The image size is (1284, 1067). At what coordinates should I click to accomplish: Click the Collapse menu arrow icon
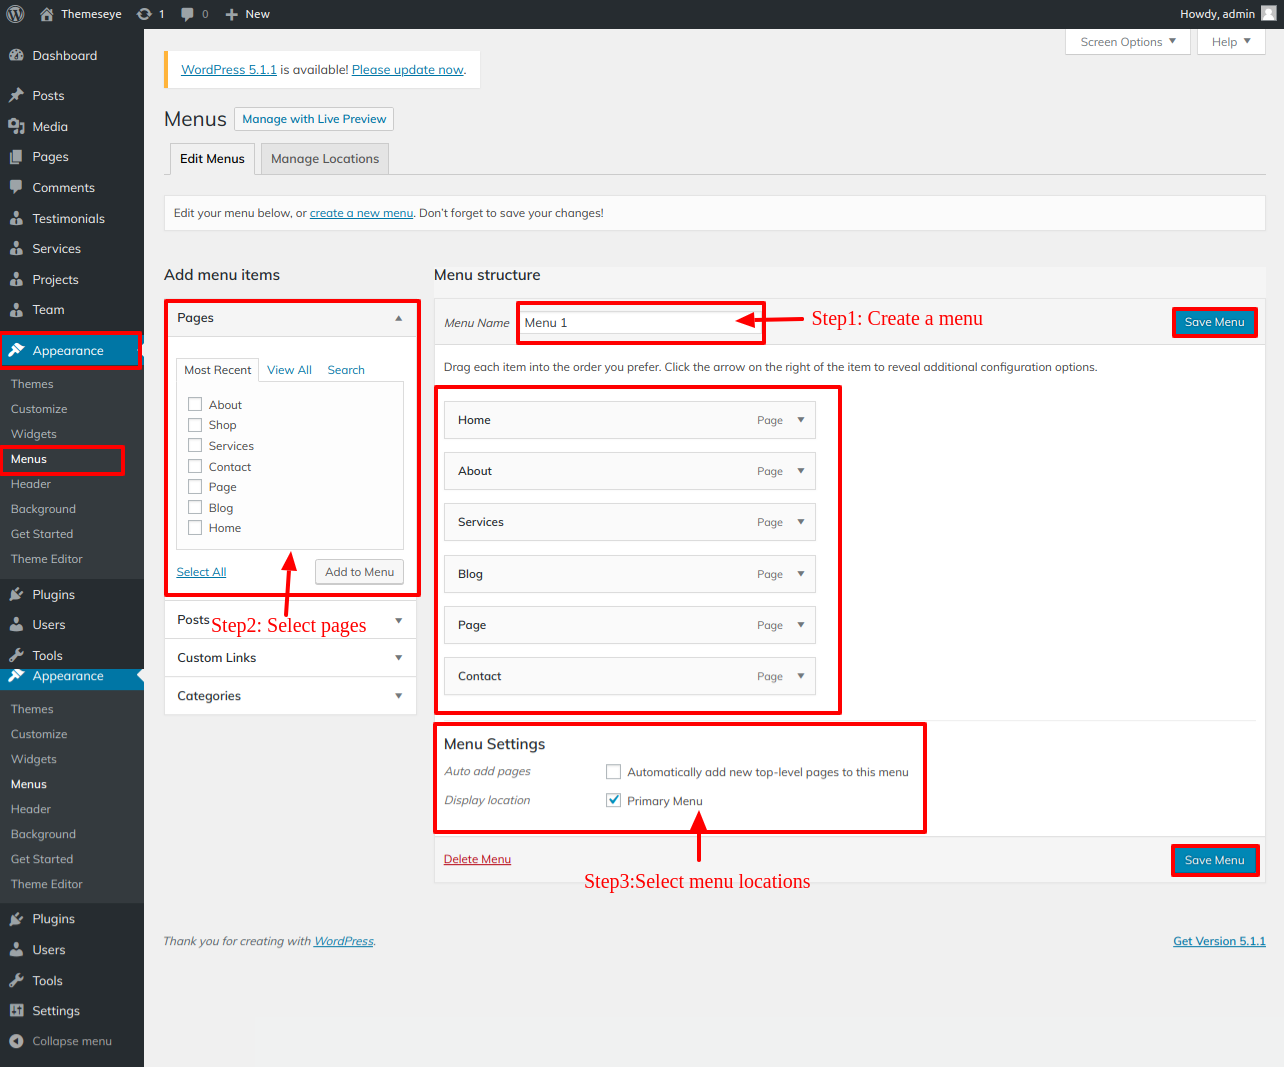16,1041
